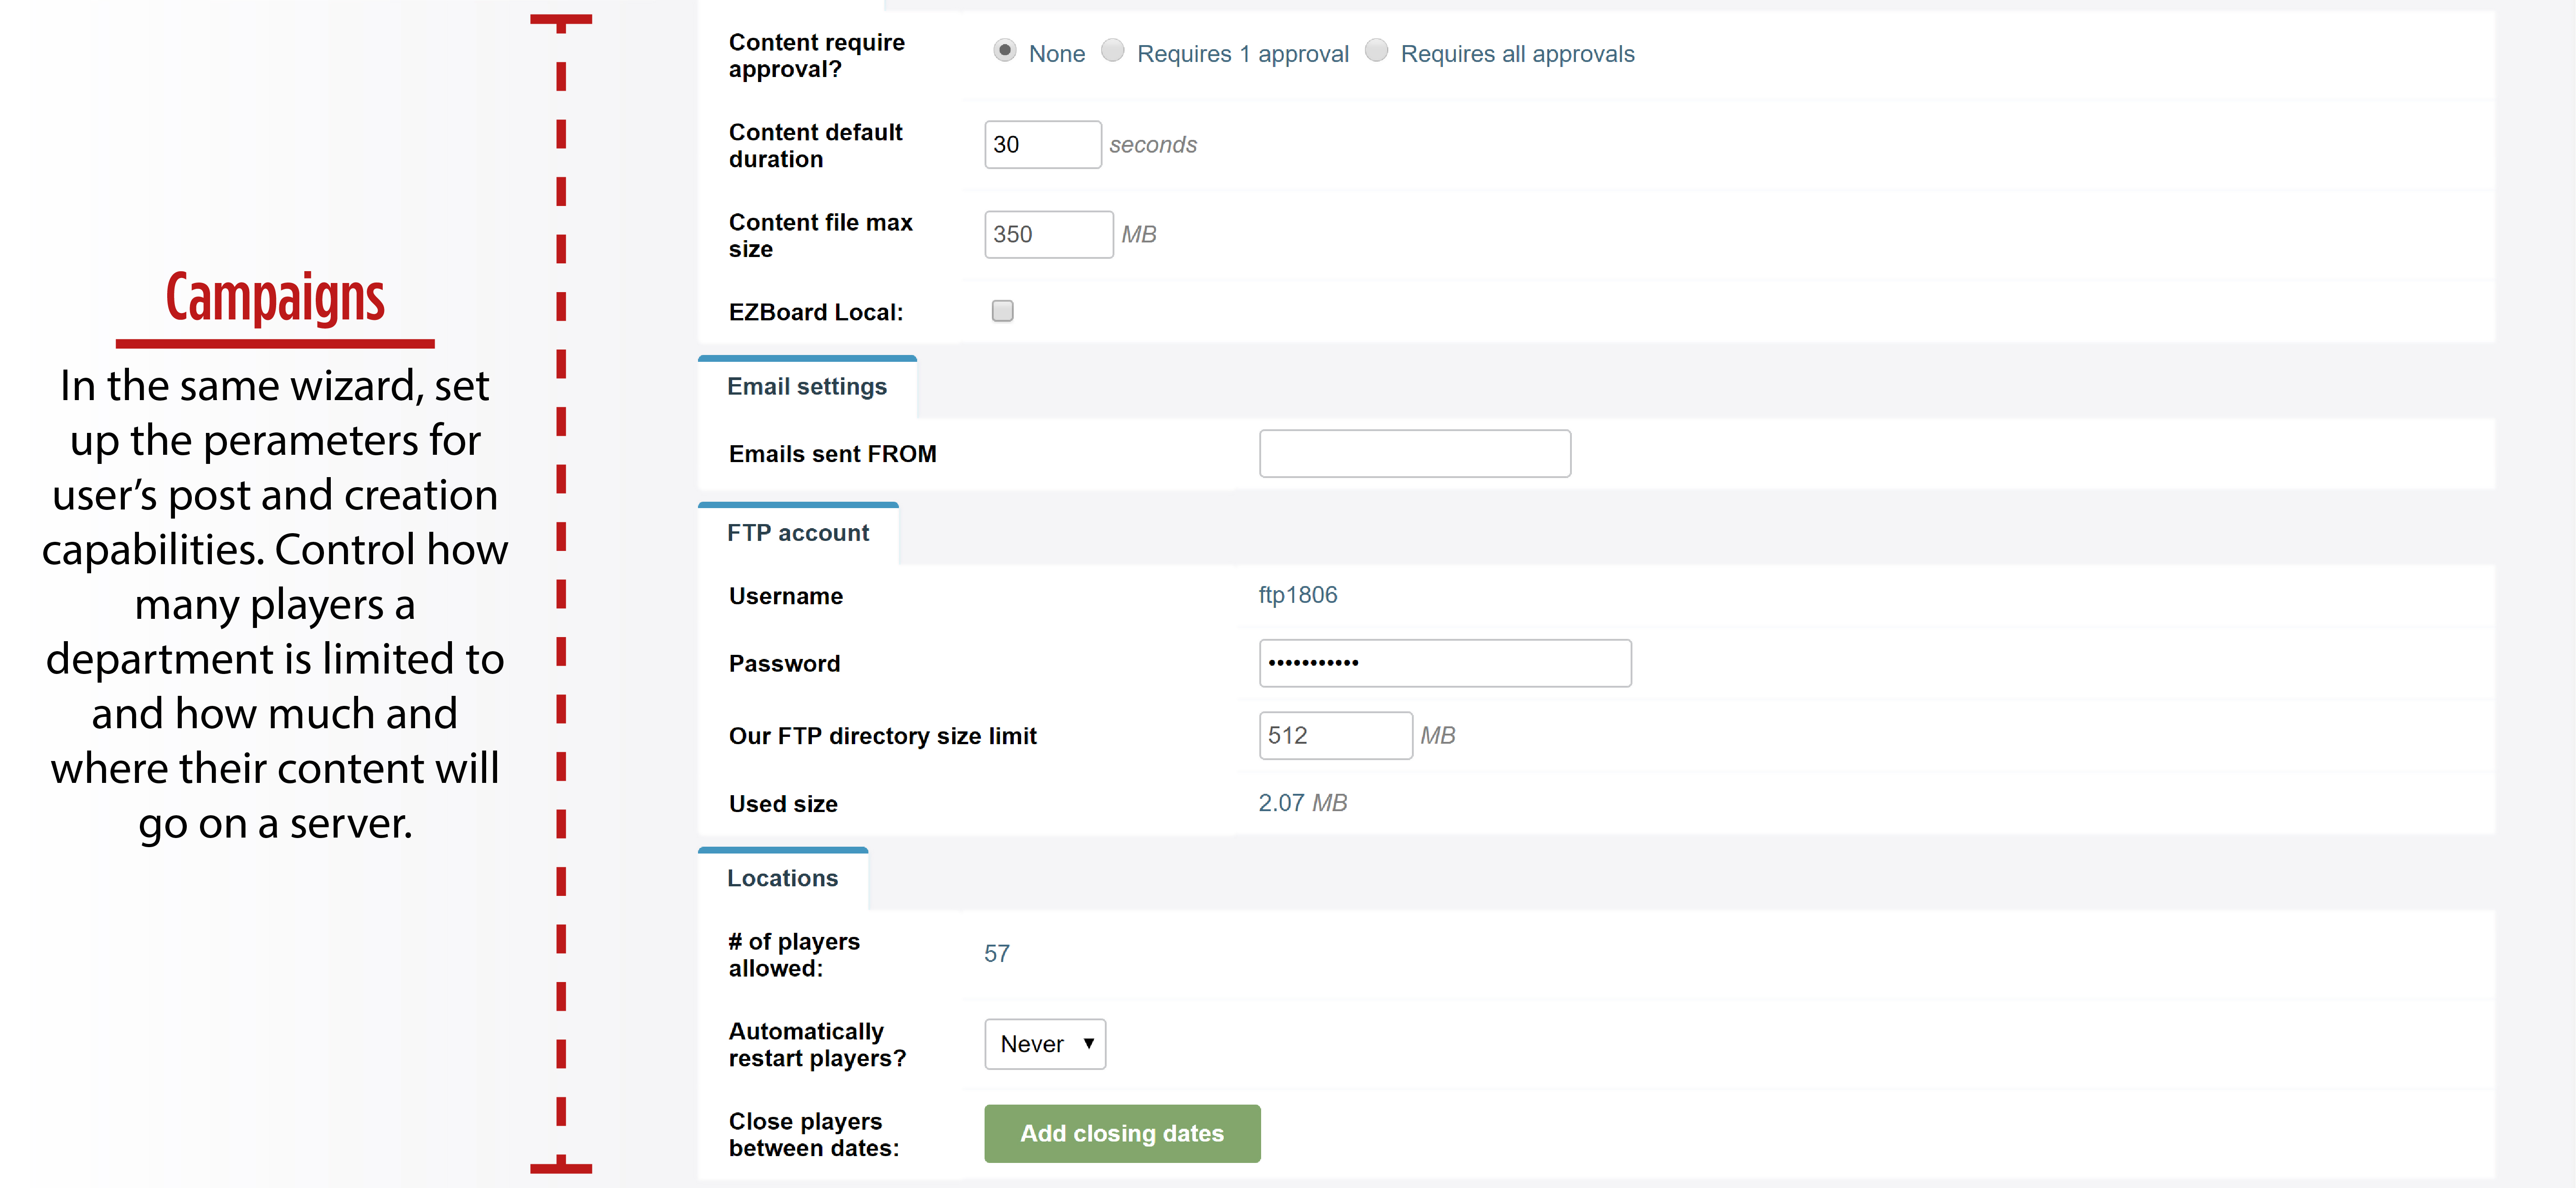Select the None approval radio button
This screenshot has width=2576, height=1188.
point(1005,50)
